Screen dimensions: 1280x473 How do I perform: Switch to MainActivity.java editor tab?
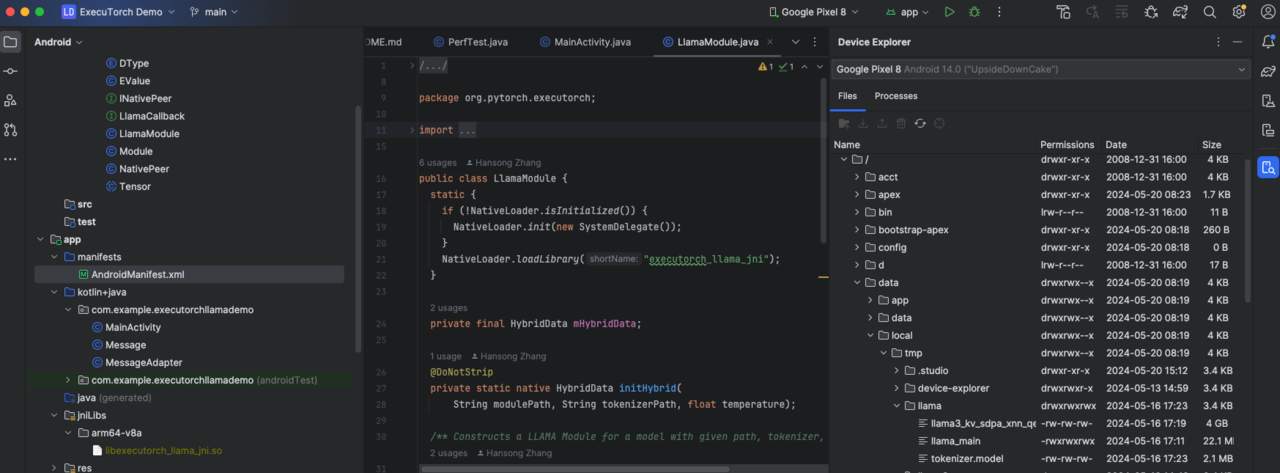(585, 42)
